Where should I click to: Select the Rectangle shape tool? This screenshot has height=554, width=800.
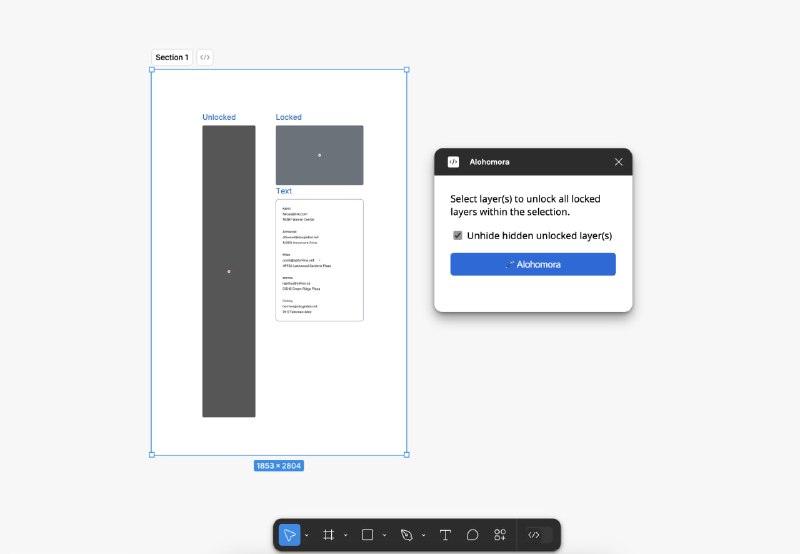(x=367, y=535)
